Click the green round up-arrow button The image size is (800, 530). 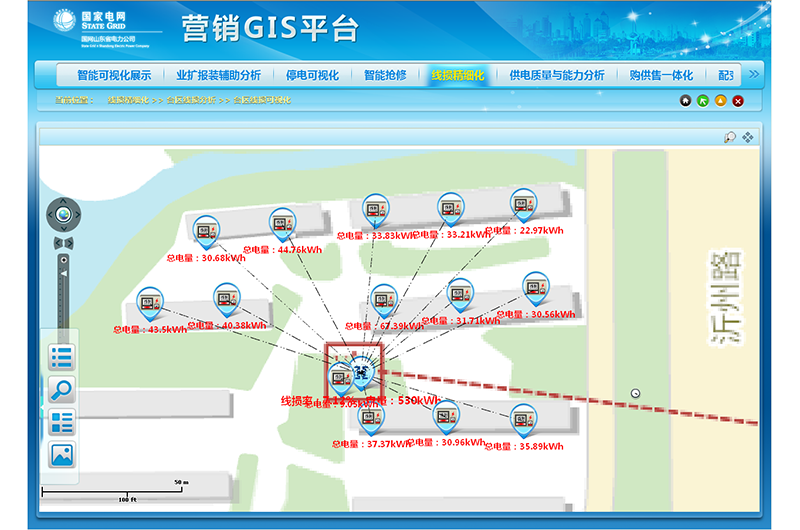(703, 100)
